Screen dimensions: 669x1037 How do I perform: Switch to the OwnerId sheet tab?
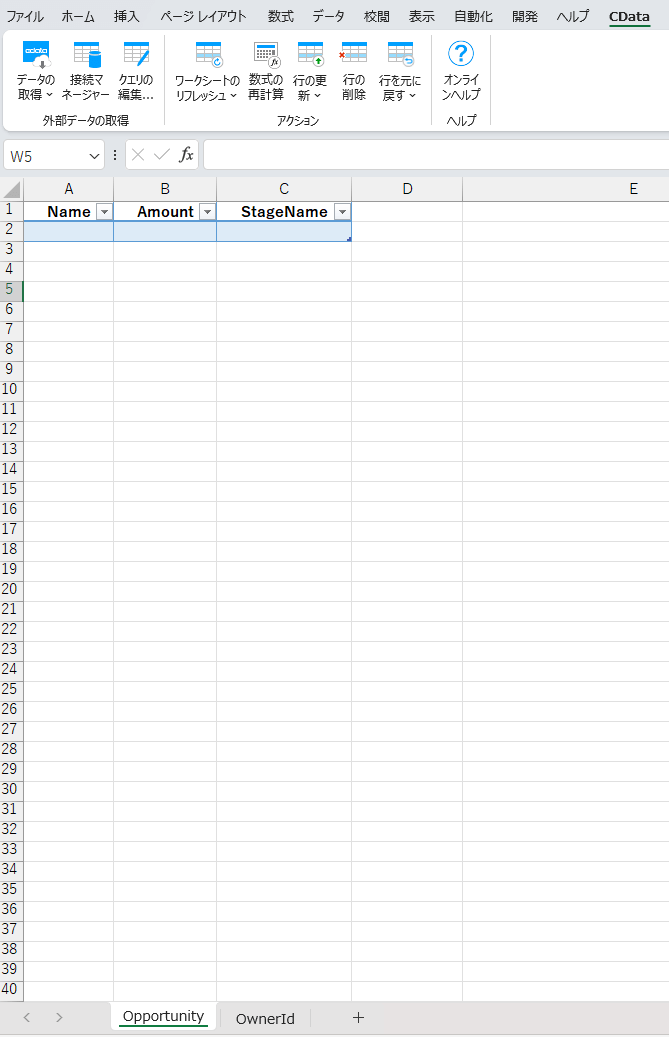tap(265, 1018)
